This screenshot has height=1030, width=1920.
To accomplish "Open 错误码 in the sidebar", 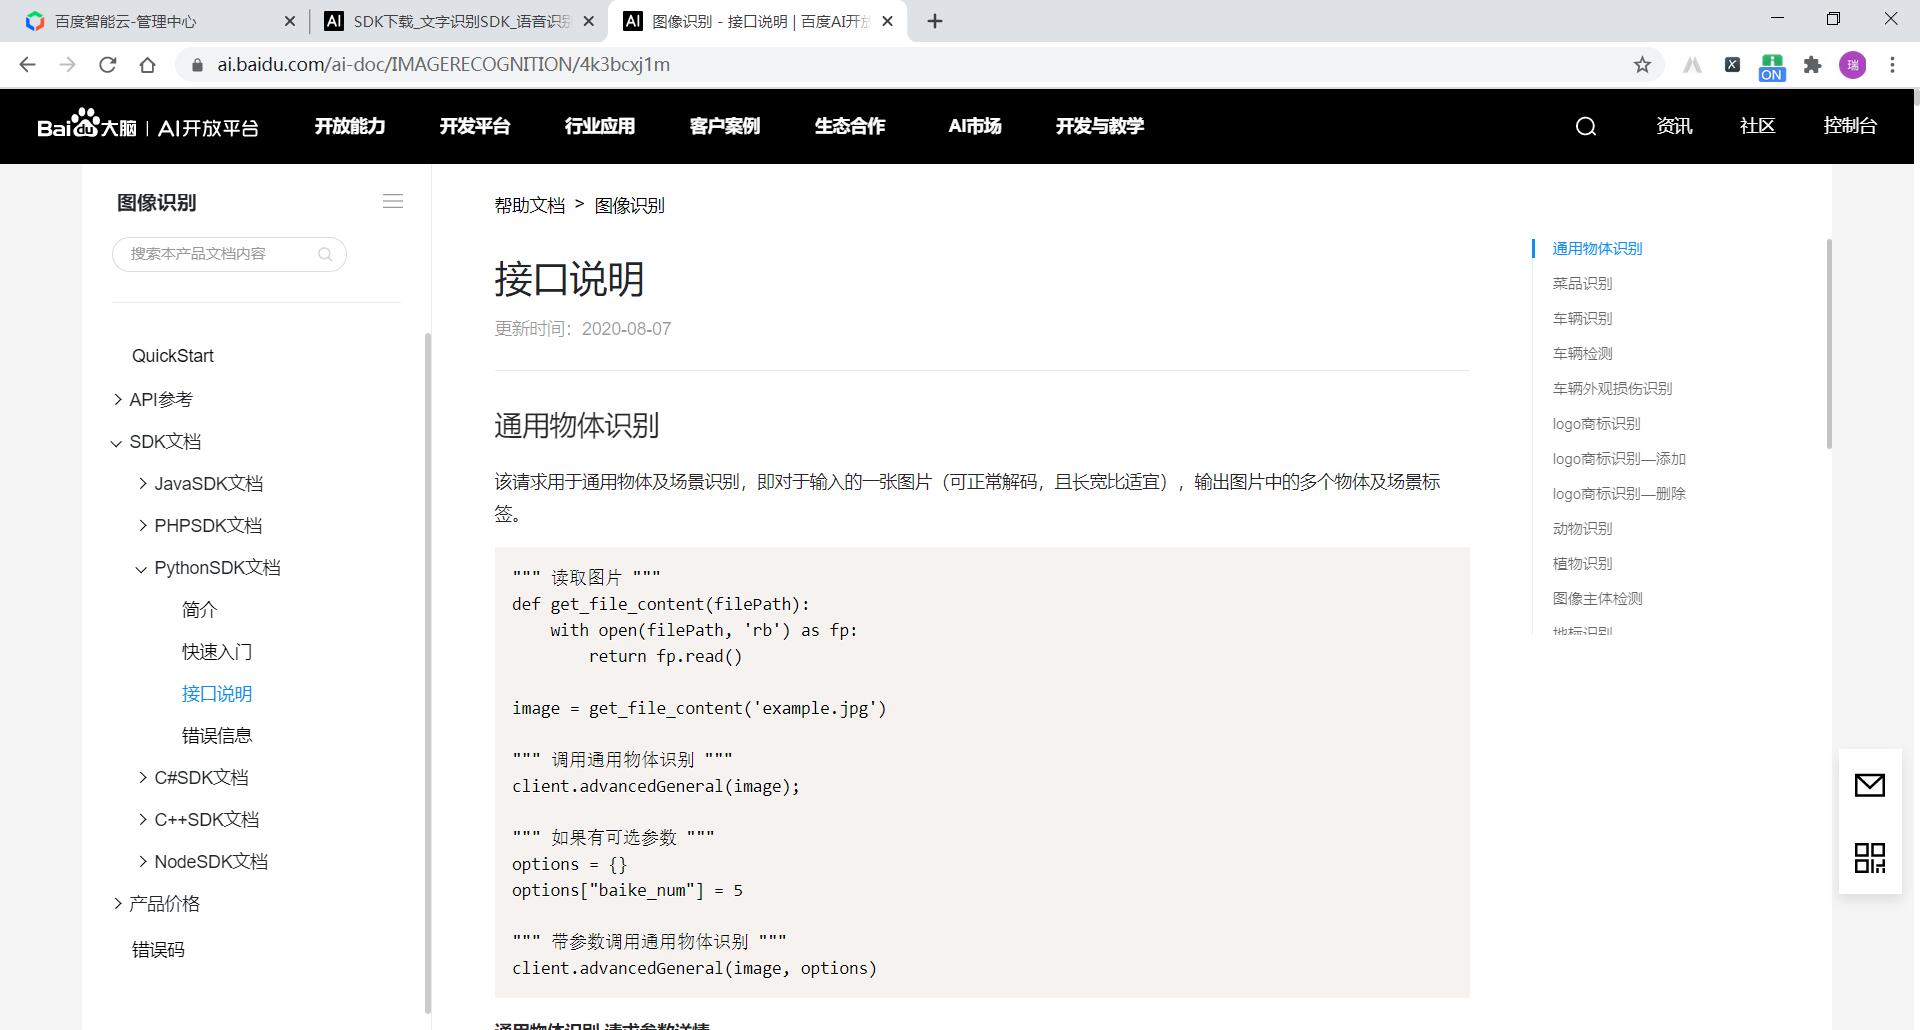I will 158,949.
